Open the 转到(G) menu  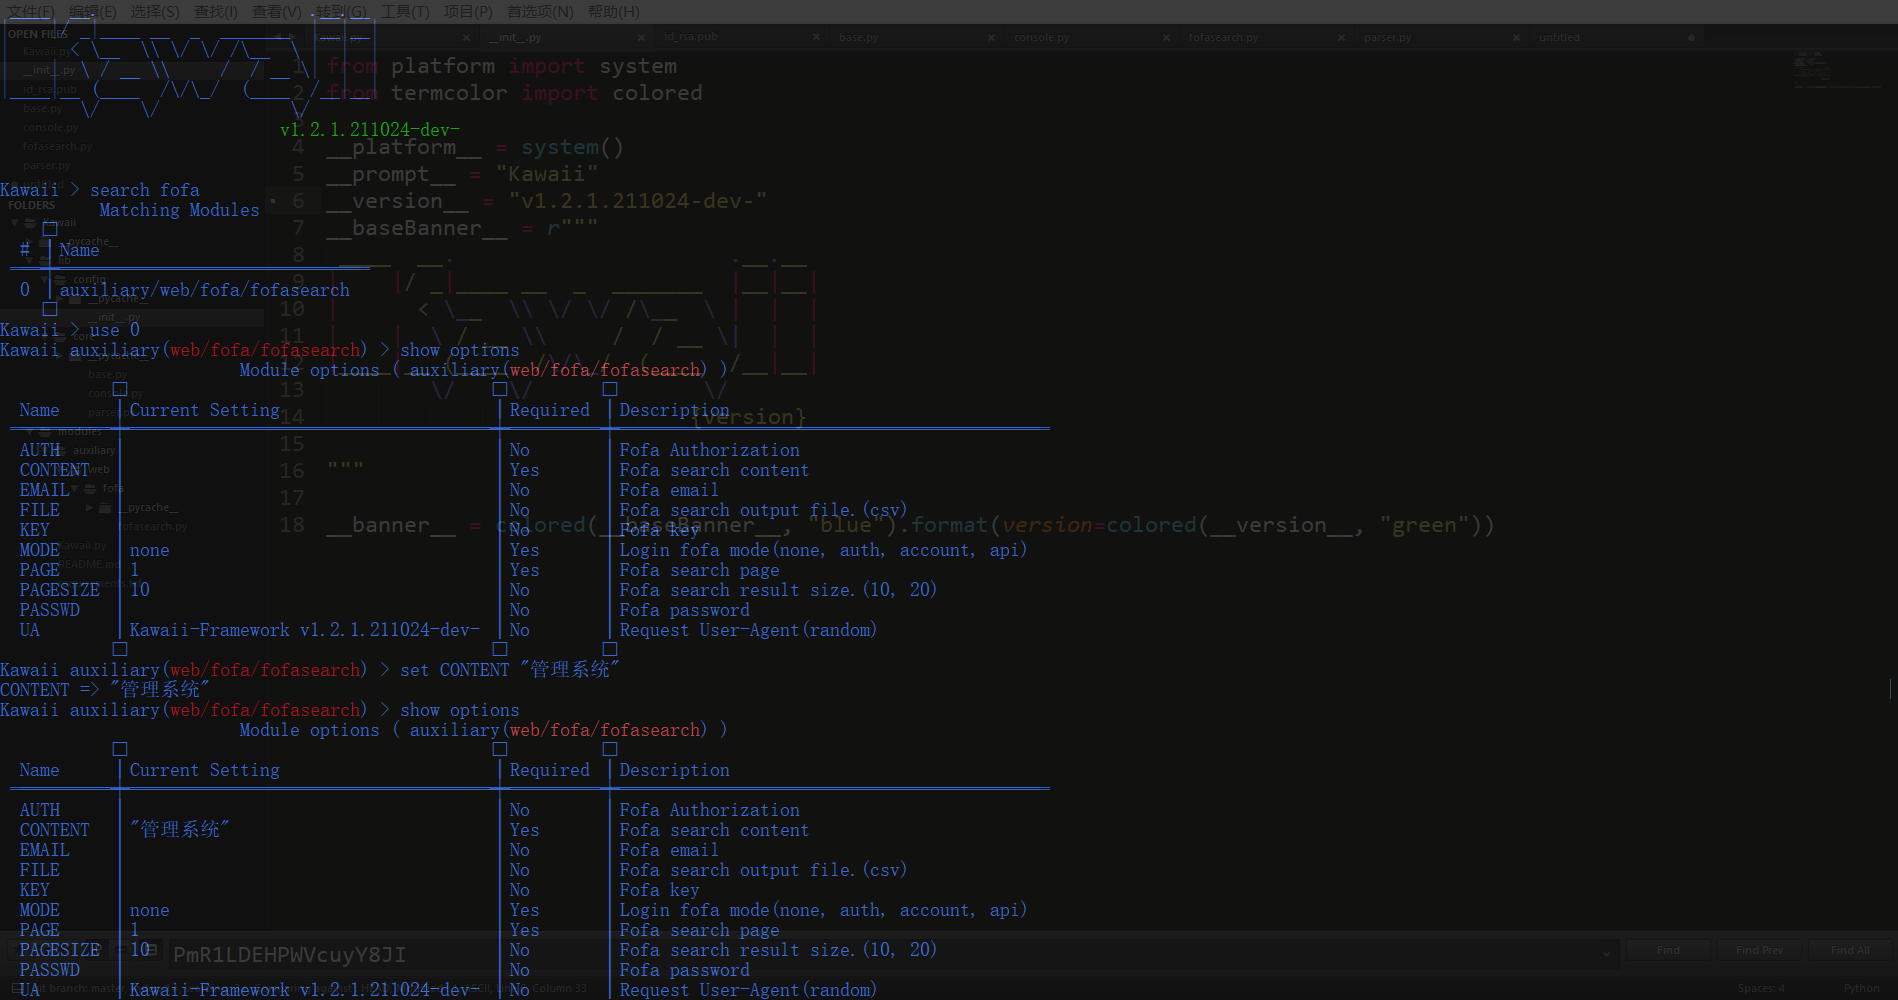(341, 12)
